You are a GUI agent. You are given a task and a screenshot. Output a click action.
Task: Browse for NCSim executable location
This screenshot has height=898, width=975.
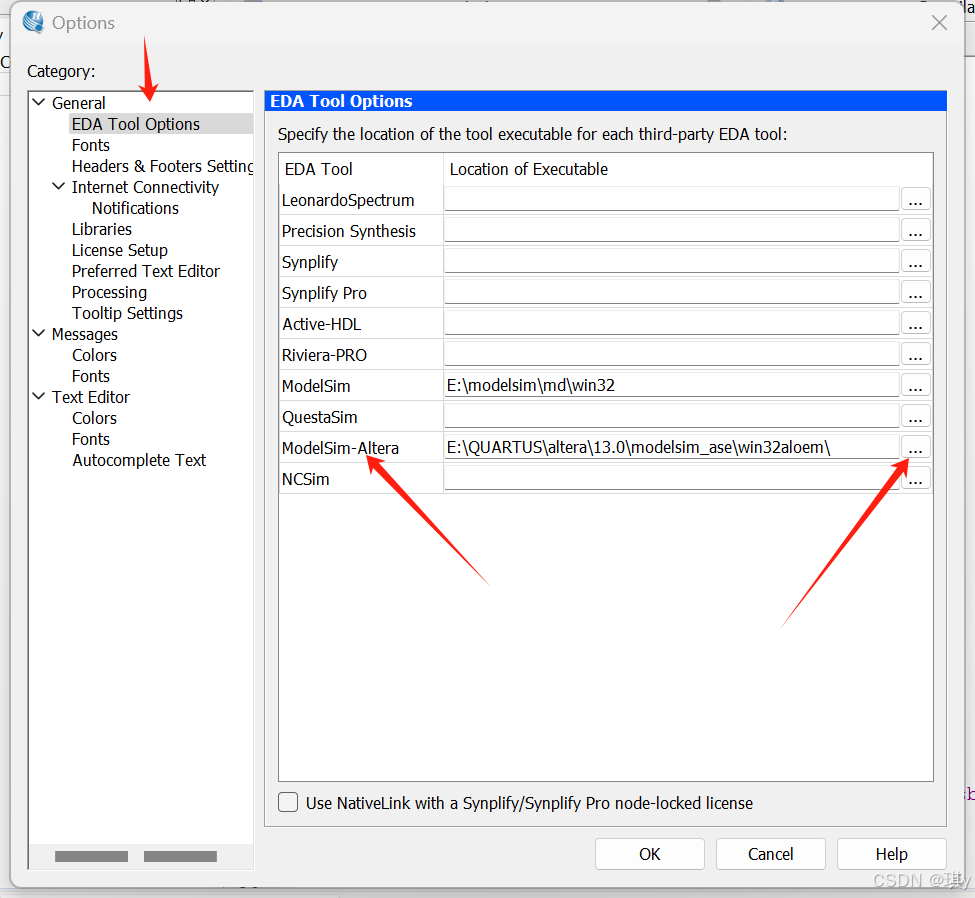(x=915, y=478)
